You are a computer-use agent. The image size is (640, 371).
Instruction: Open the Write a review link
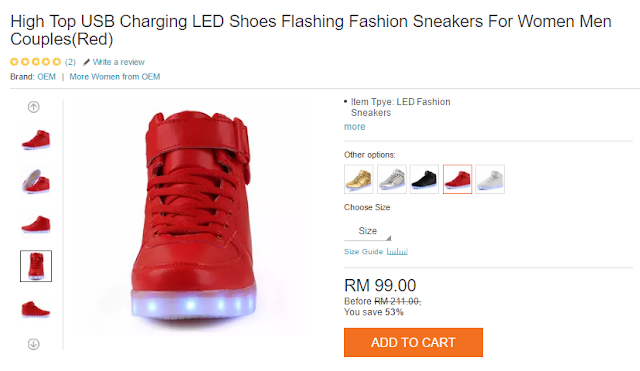pos(118,62)
